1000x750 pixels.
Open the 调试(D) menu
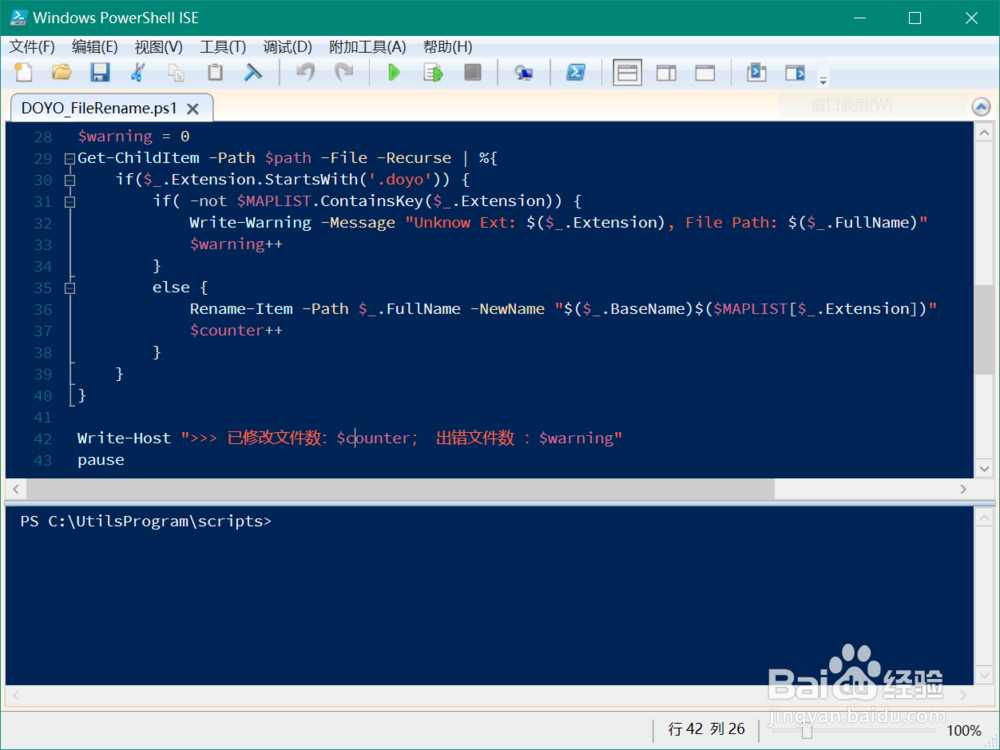pos(288,47)
